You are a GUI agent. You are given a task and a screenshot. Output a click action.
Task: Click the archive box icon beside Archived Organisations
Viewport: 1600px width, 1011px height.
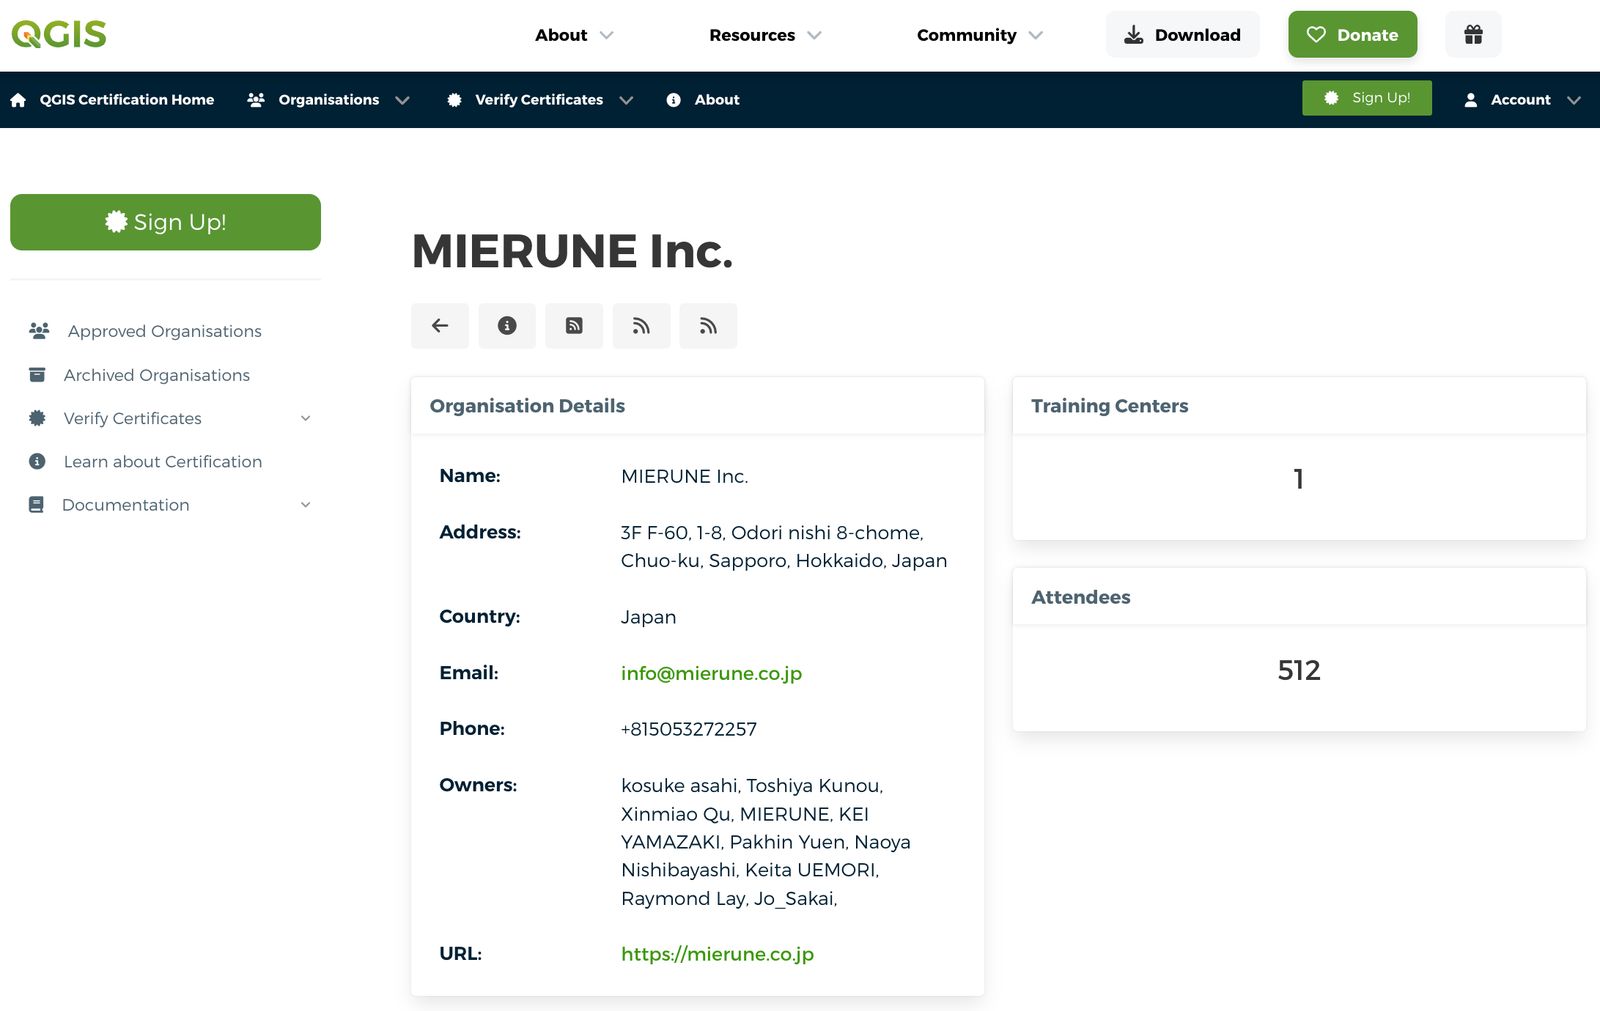point(37,374)
